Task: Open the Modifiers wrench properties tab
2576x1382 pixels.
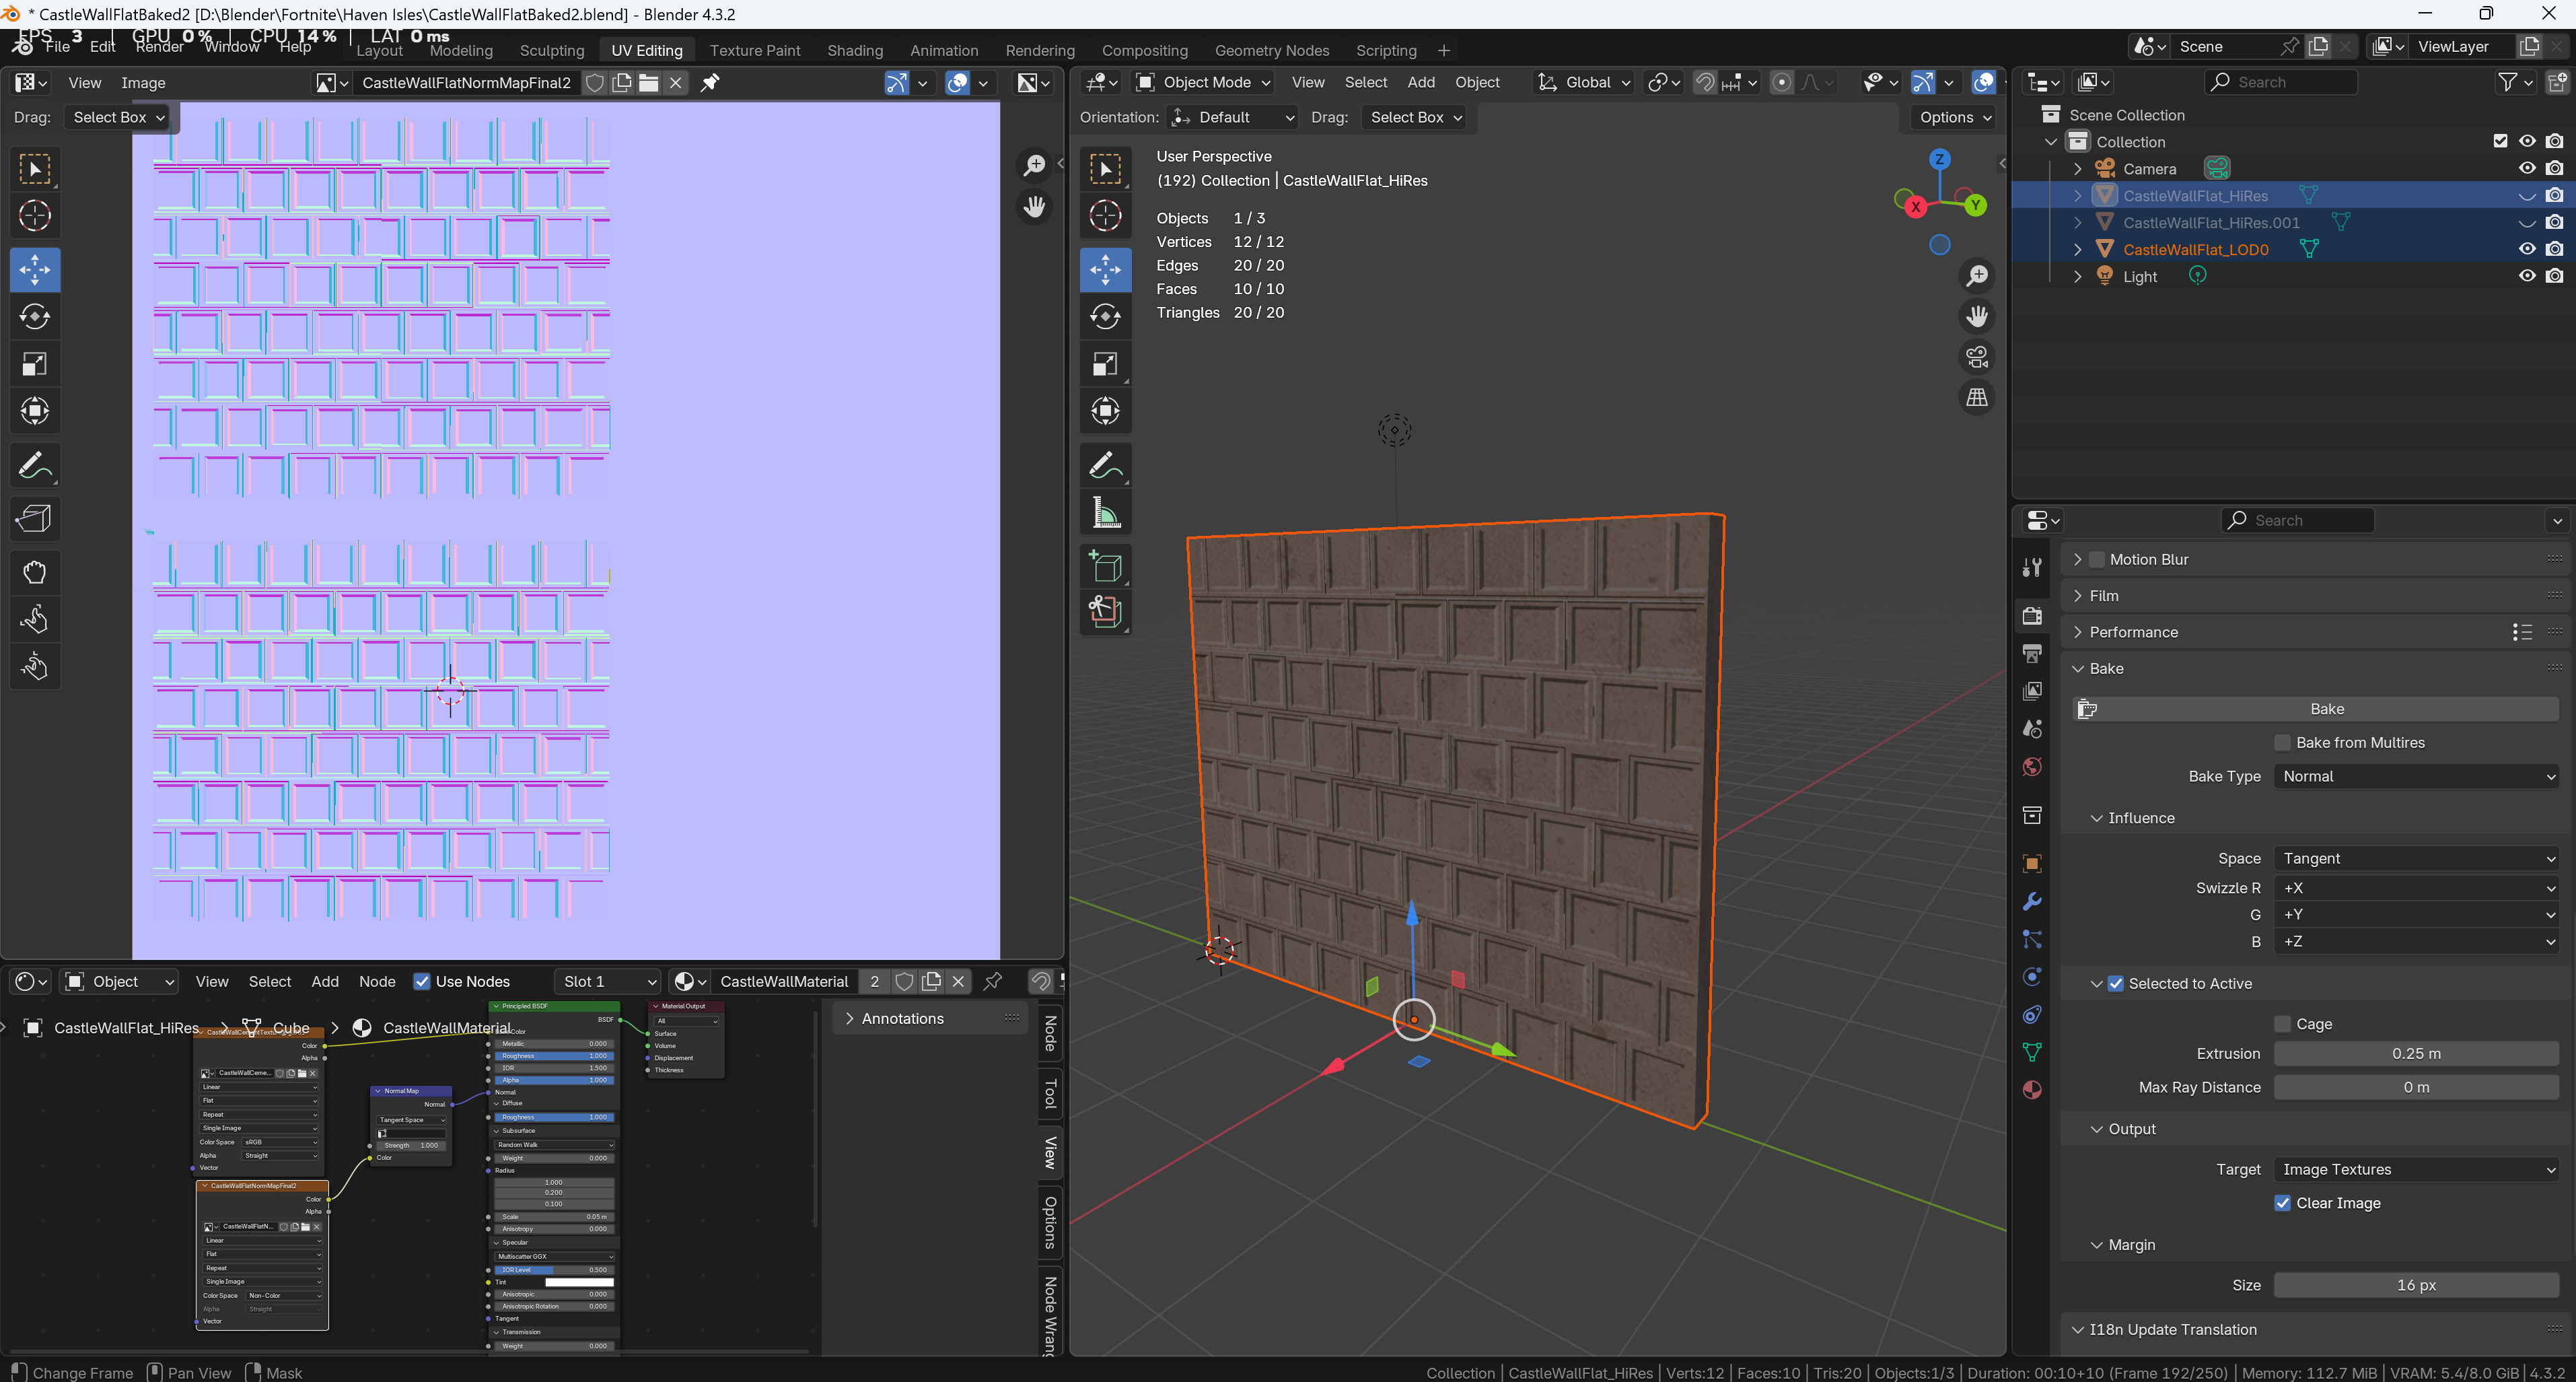Action: 2031,902
